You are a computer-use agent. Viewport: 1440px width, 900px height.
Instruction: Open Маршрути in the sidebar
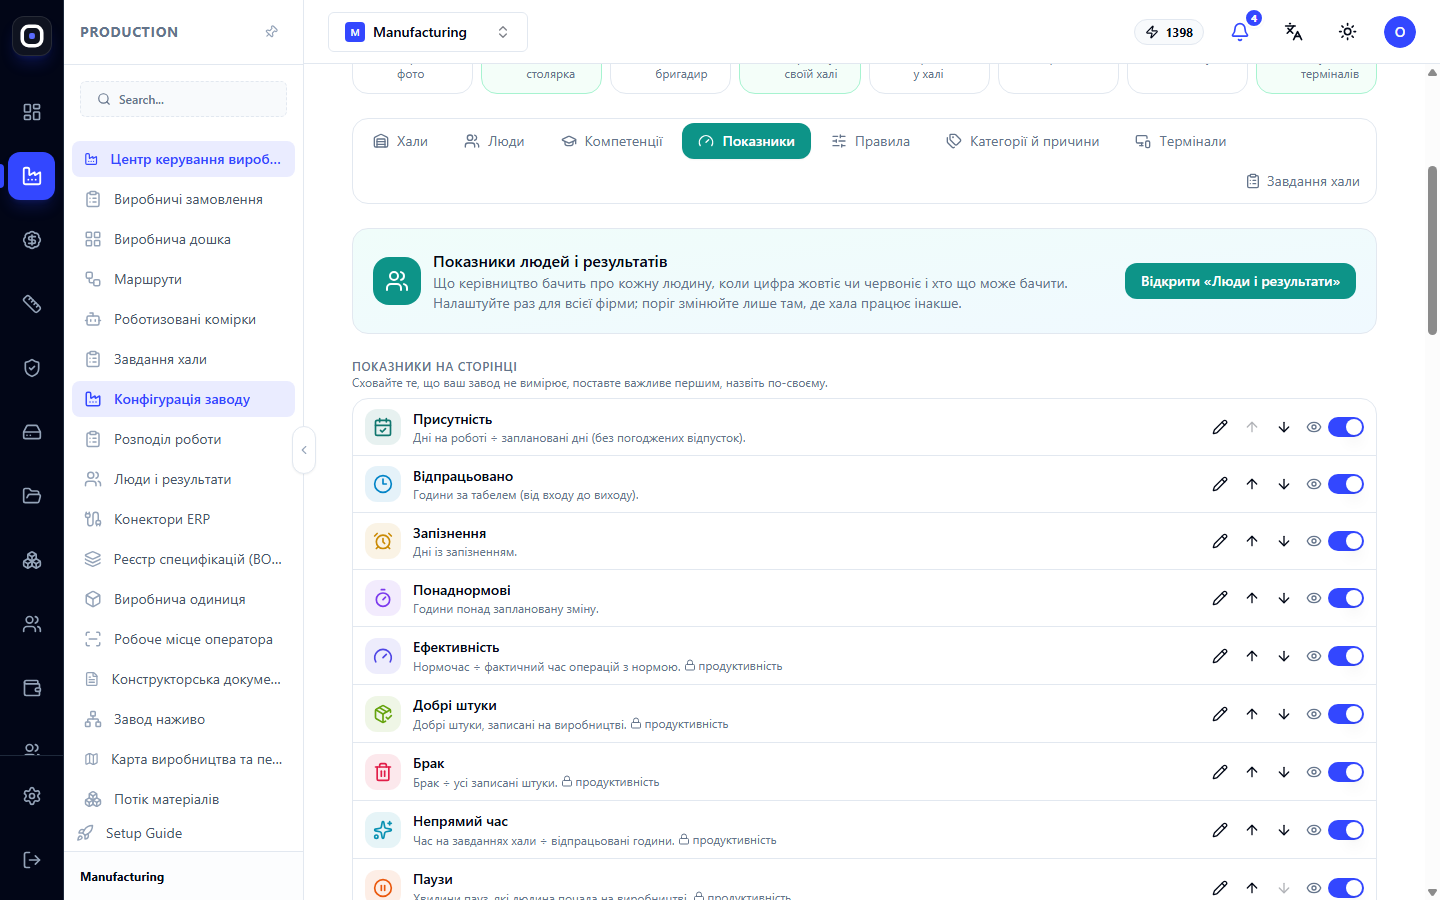point(183,279)
